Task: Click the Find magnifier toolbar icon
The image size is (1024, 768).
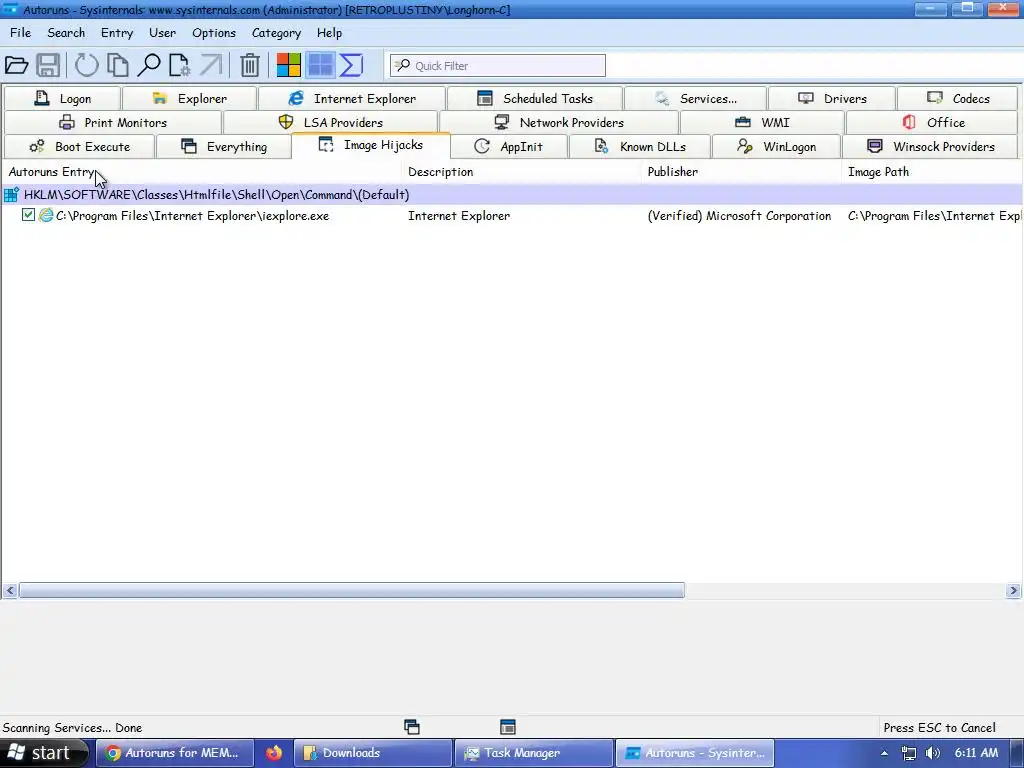Action: click(149, 65)
